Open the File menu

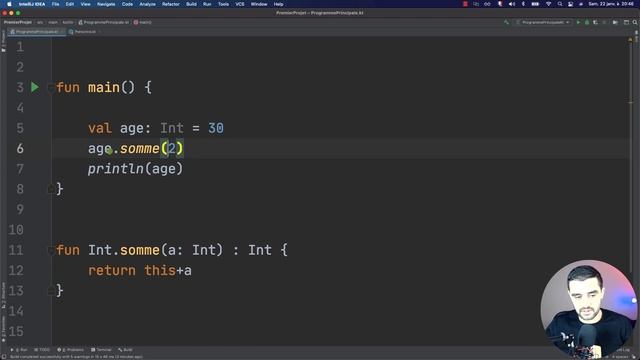point(56,4)
